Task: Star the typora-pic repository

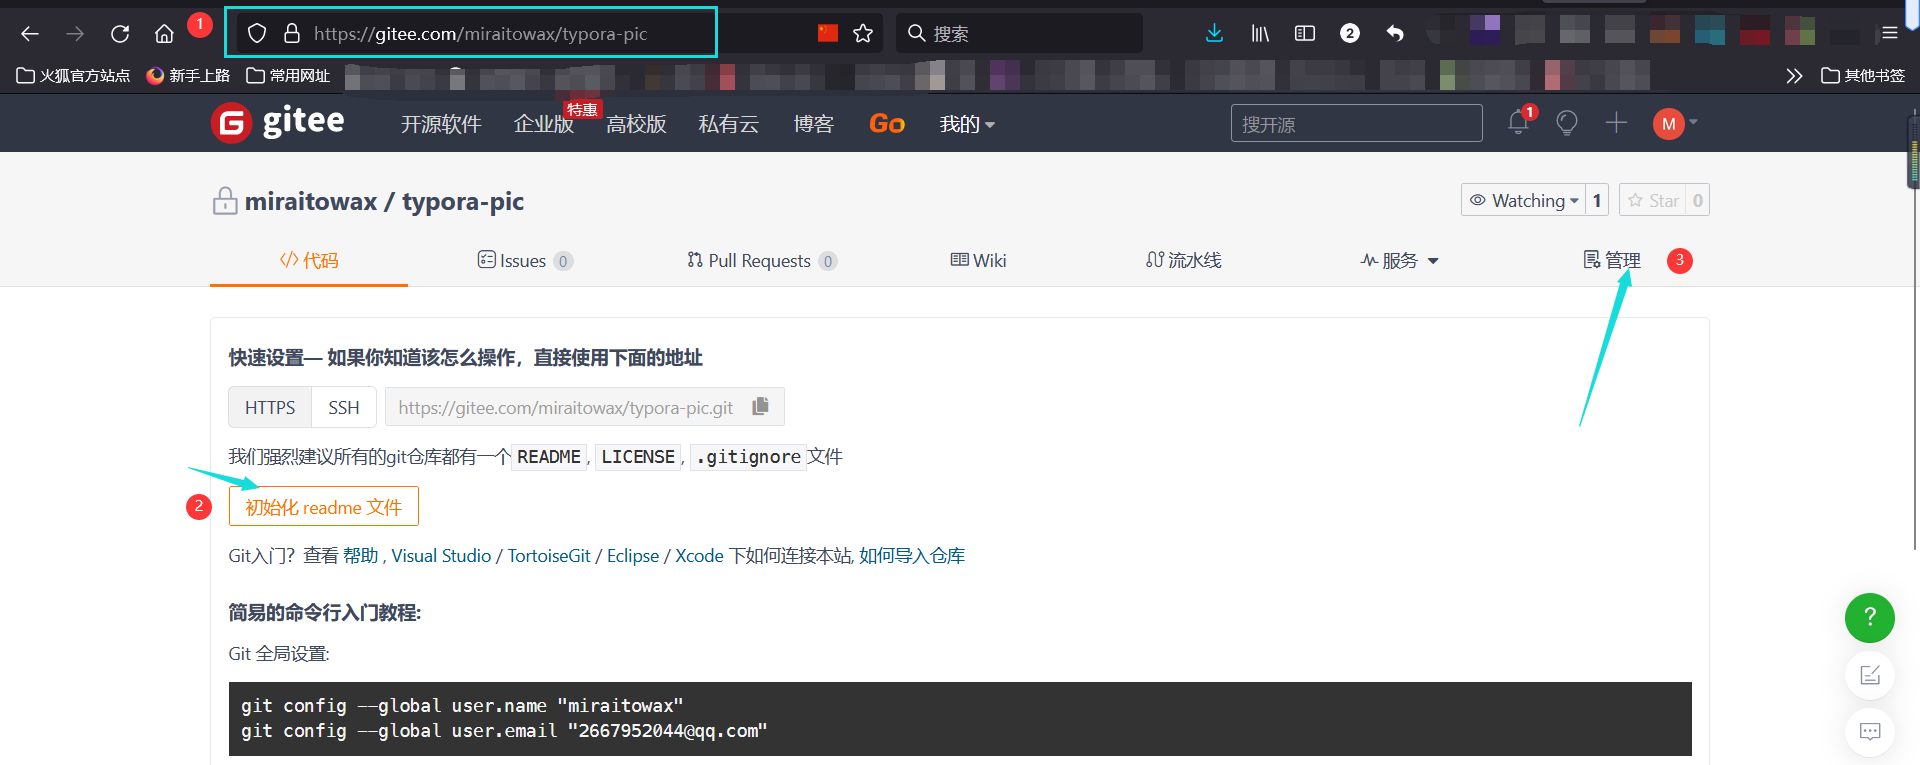Action: pos(1653,200)
